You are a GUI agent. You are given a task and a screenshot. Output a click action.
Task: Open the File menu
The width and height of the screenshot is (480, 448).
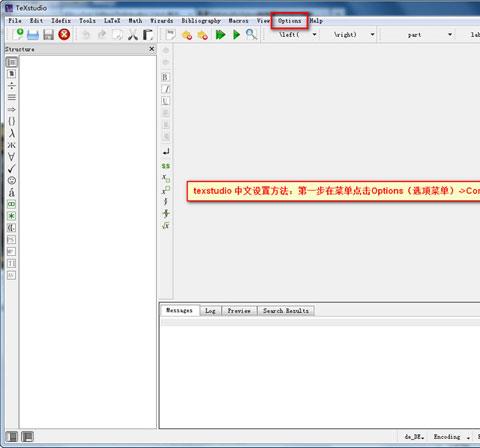(15, 21)
